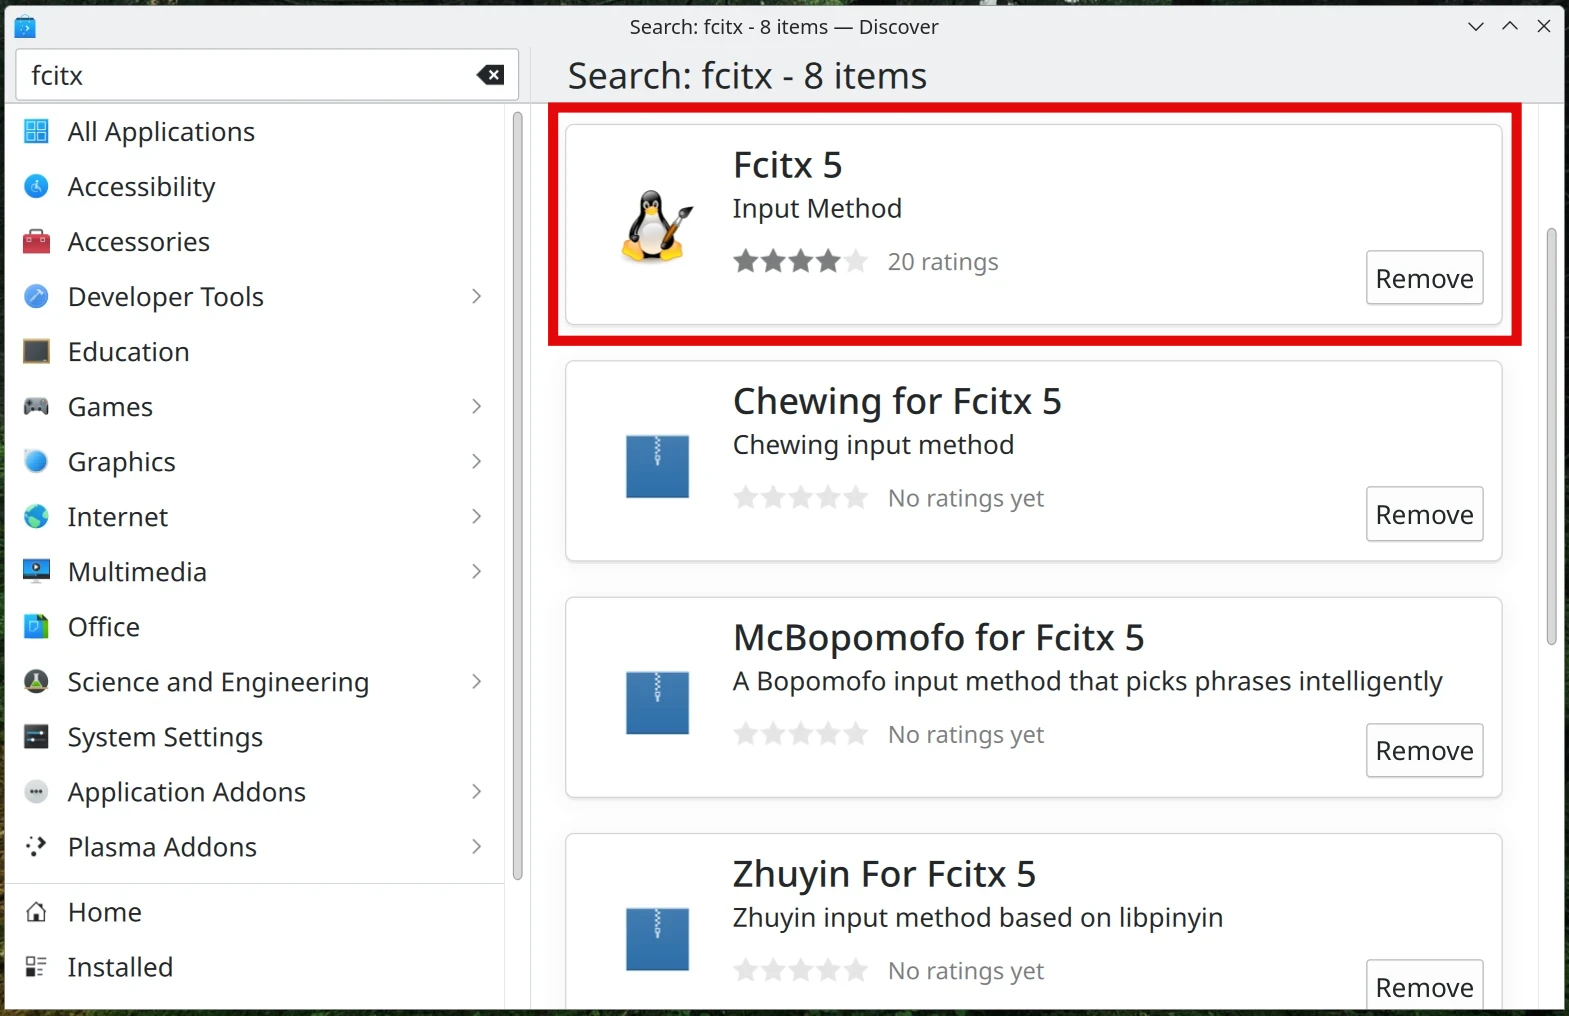Click McBopomofo for Fcitx 5 star rating

[x=800, y=735]
